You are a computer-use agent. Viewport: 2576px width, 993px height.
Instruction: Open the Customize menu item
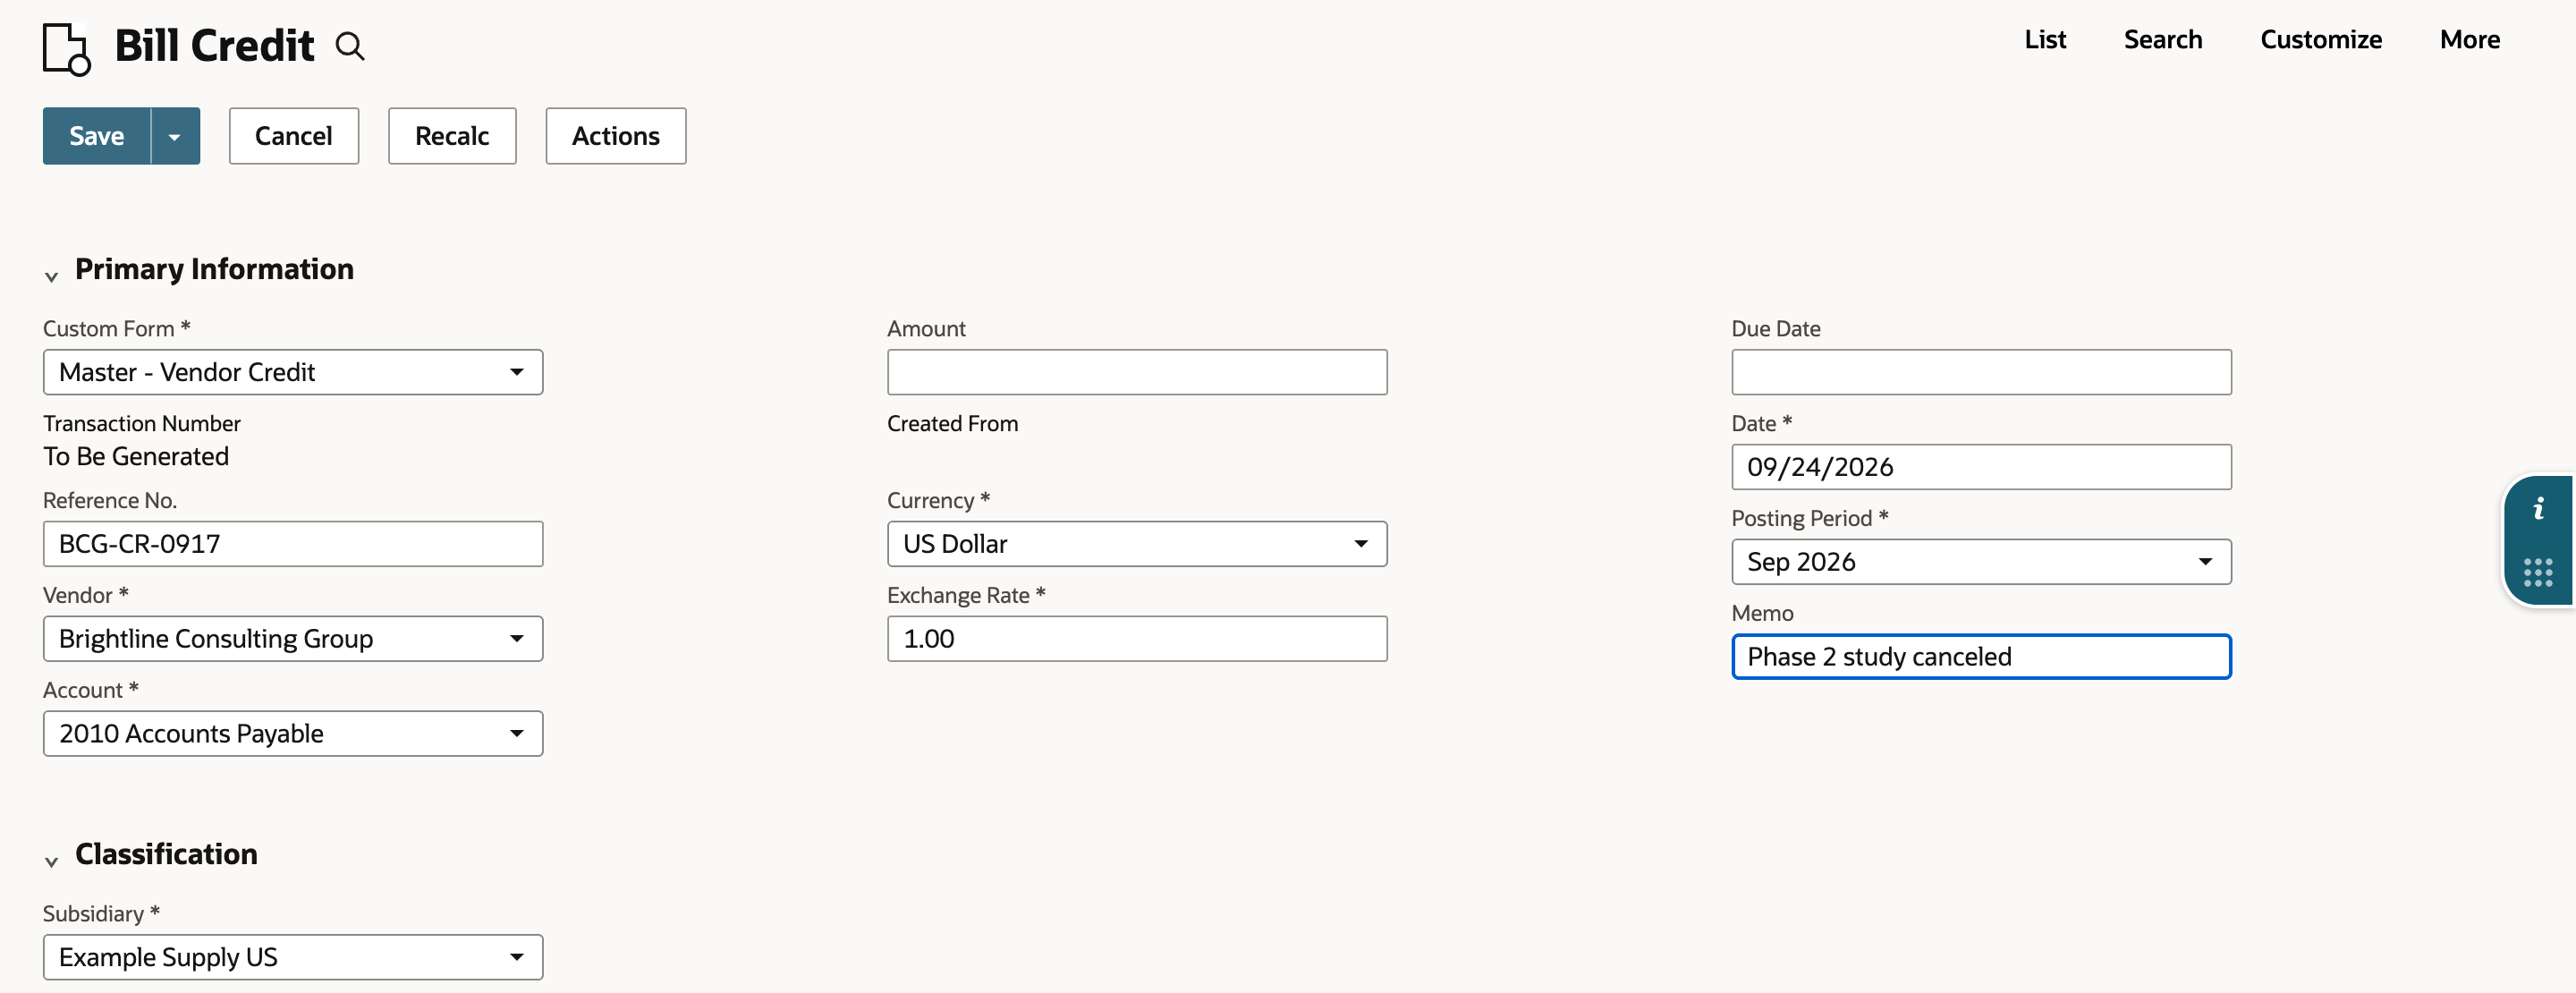[2321, 39]
